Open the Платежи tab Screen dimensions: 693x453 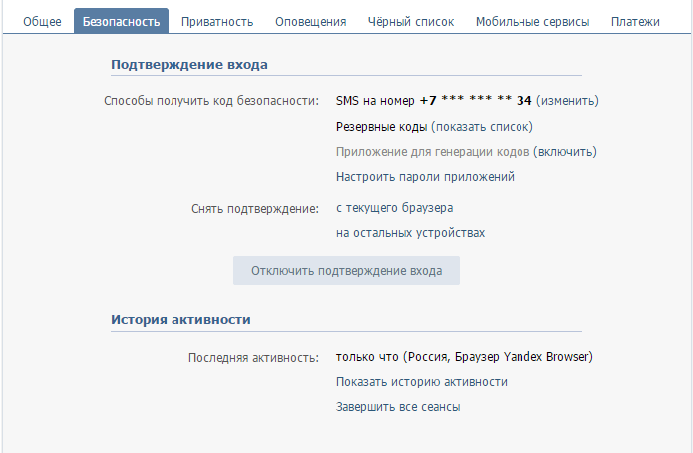(x=635, y=22)
